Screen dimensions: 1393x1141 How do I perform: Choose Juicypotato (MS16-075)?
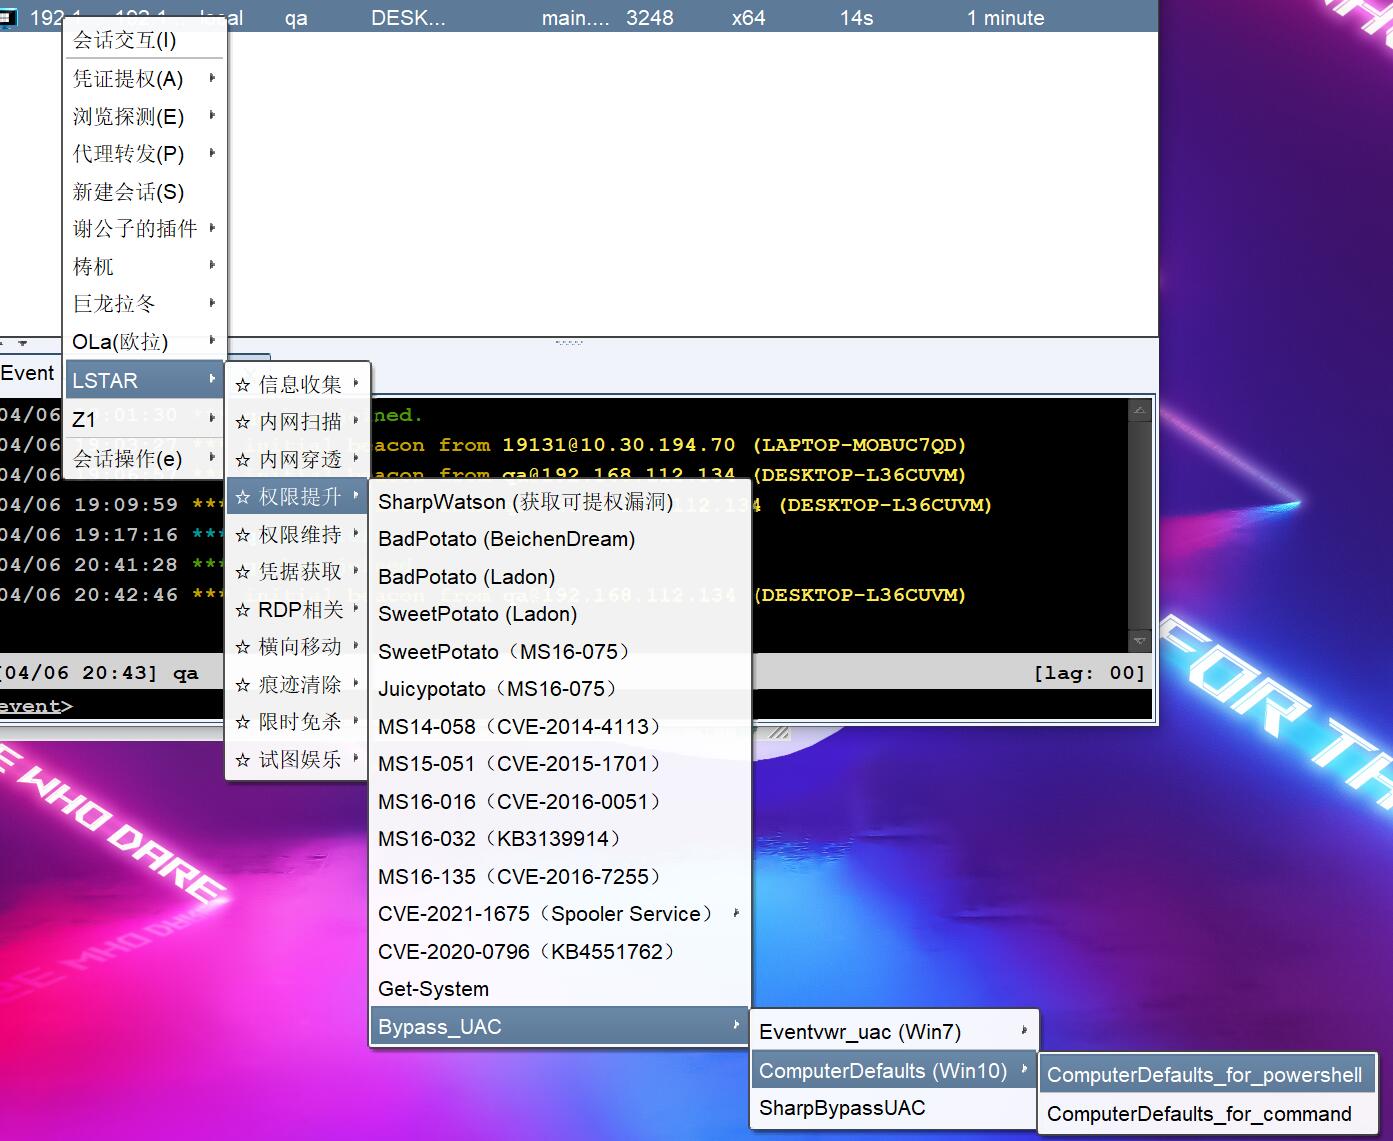560,689
